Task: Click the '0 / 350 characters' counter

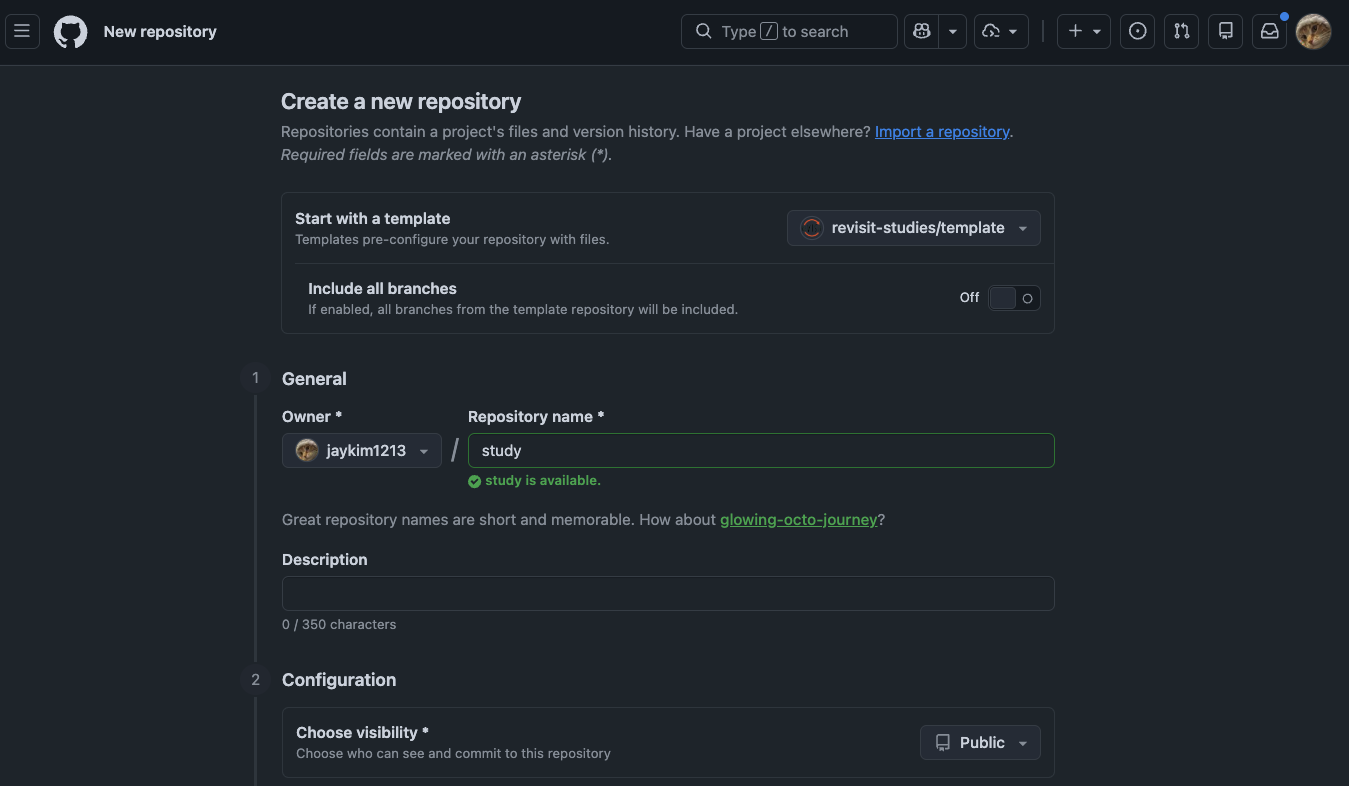Action: (x=339, y=625)
